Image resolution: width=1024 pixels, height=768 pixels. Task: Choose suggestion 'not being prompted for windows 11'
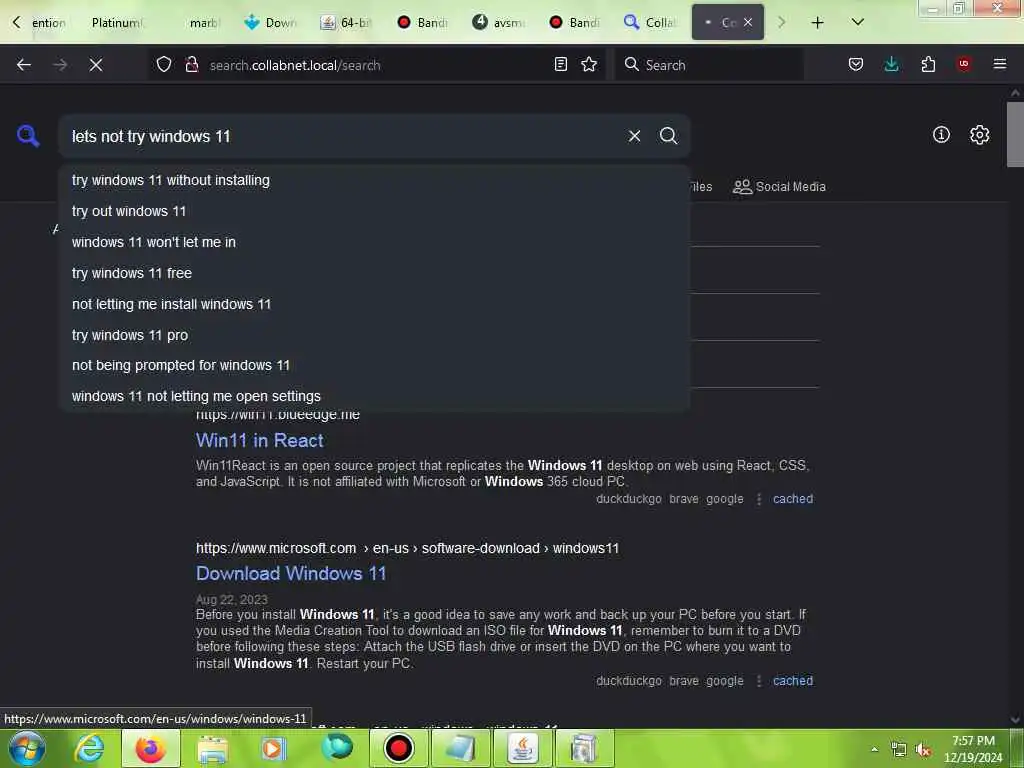[374, 365]
